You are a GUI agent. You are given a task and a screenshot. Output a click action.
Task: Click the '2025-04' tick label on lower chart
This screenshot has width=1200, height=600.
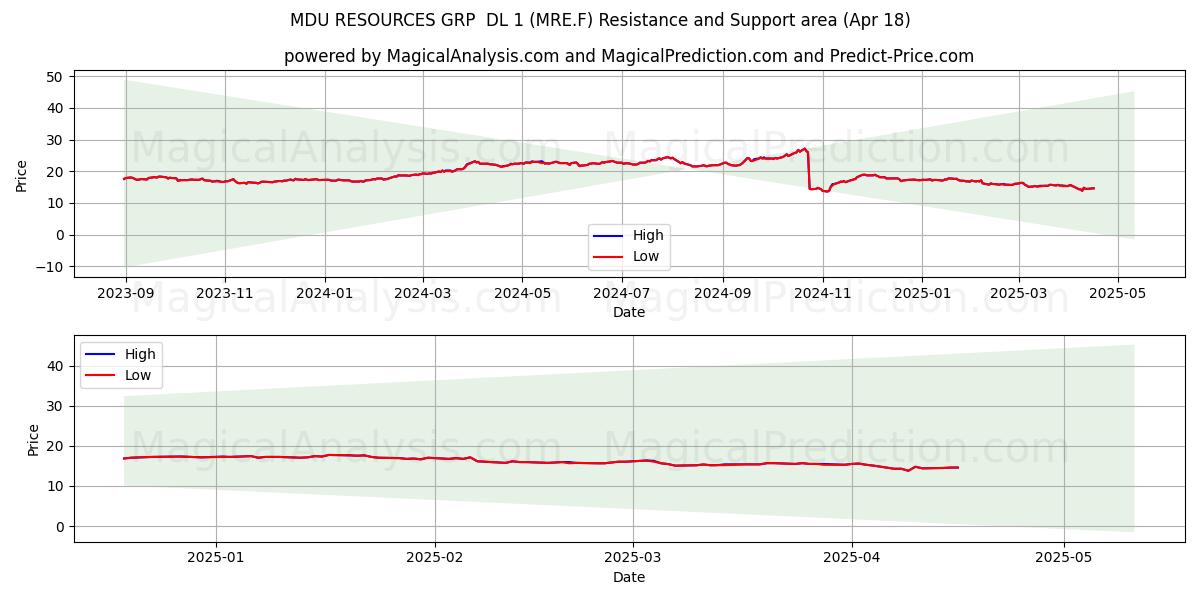coord(853,559)
